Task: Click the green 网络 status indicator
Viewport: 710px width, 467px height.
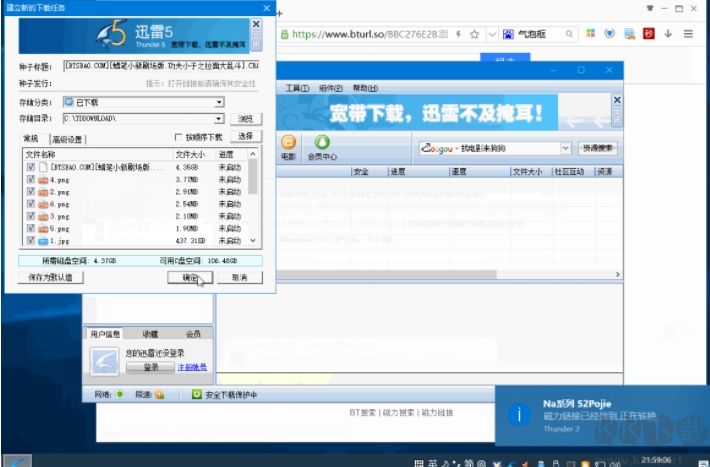Action: click(120, 395)
